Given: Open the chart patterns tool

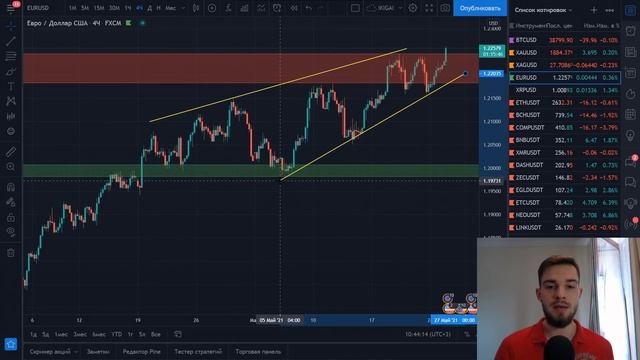Looking at the screenshot, I should pos(11,101).
